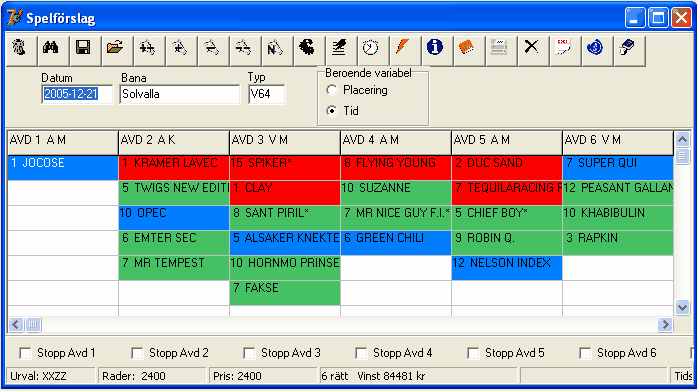Click the Bana field containing Solvalla
The image size is (697, 391).
click(x=180, y=94)
